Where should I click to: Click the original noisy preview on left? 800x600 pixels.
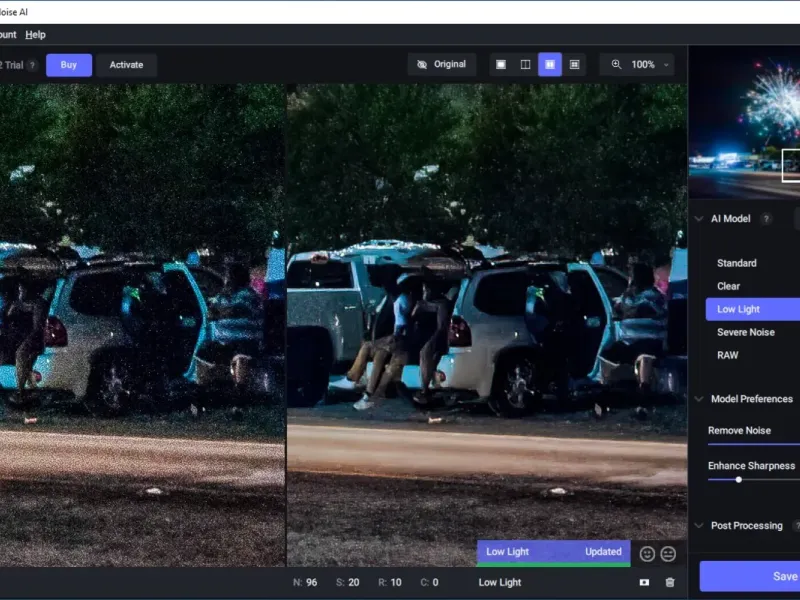point(142,325)
